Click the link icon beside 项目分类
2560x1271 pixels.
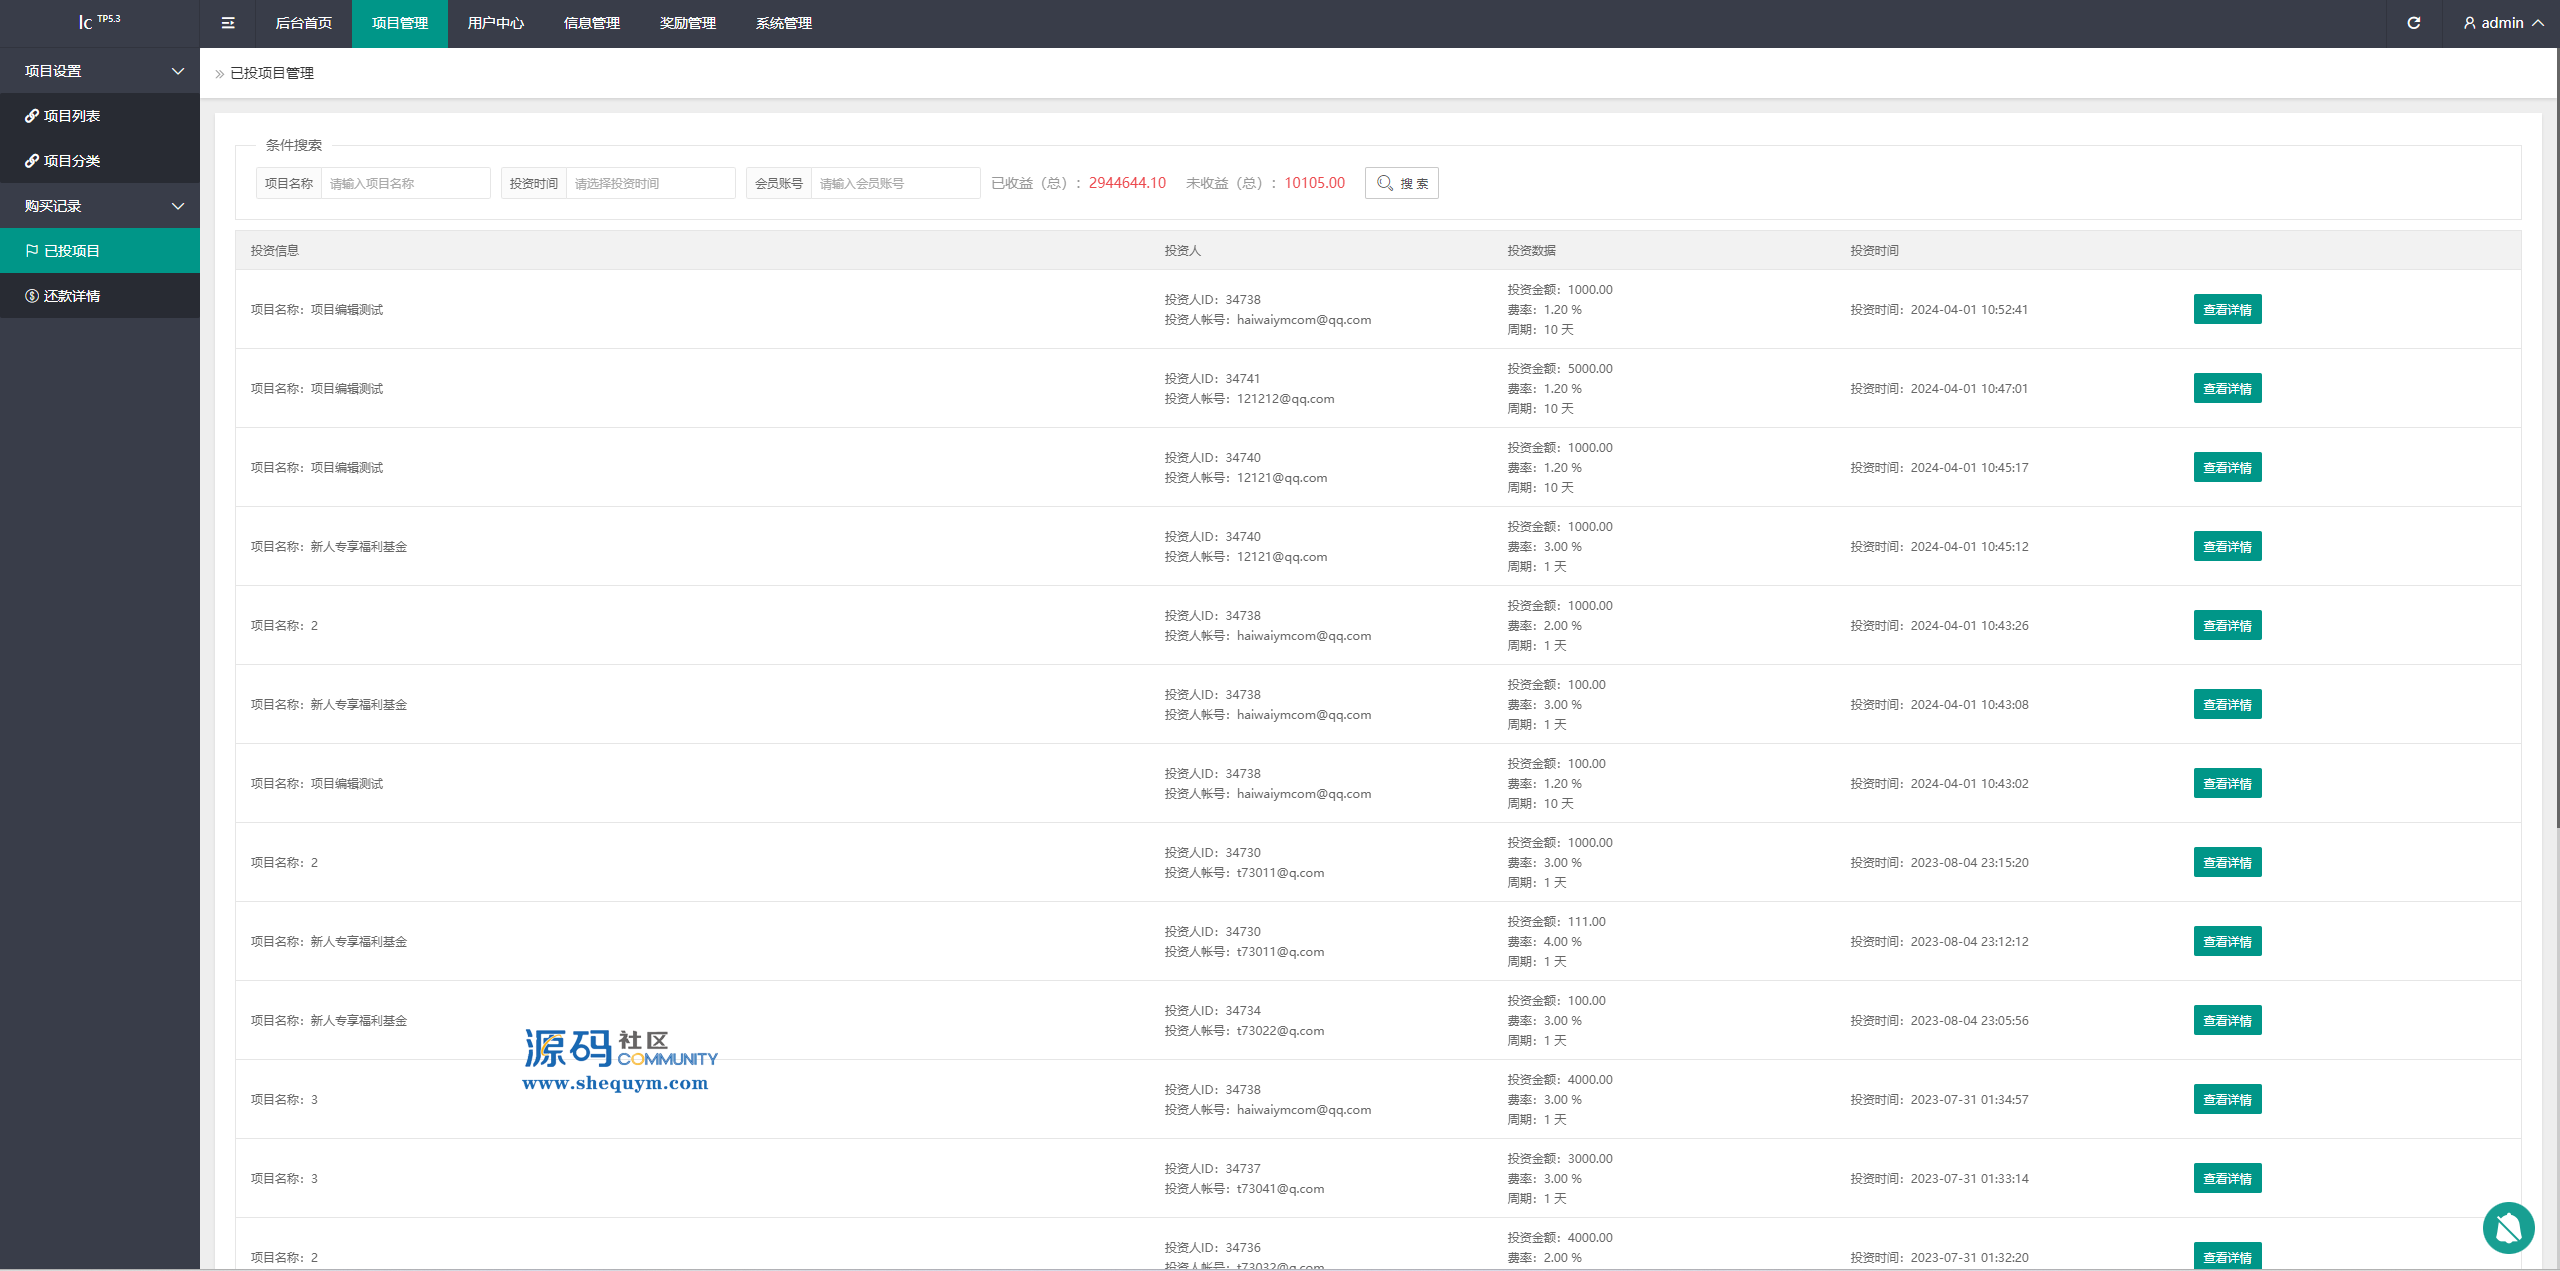(32, 161)
